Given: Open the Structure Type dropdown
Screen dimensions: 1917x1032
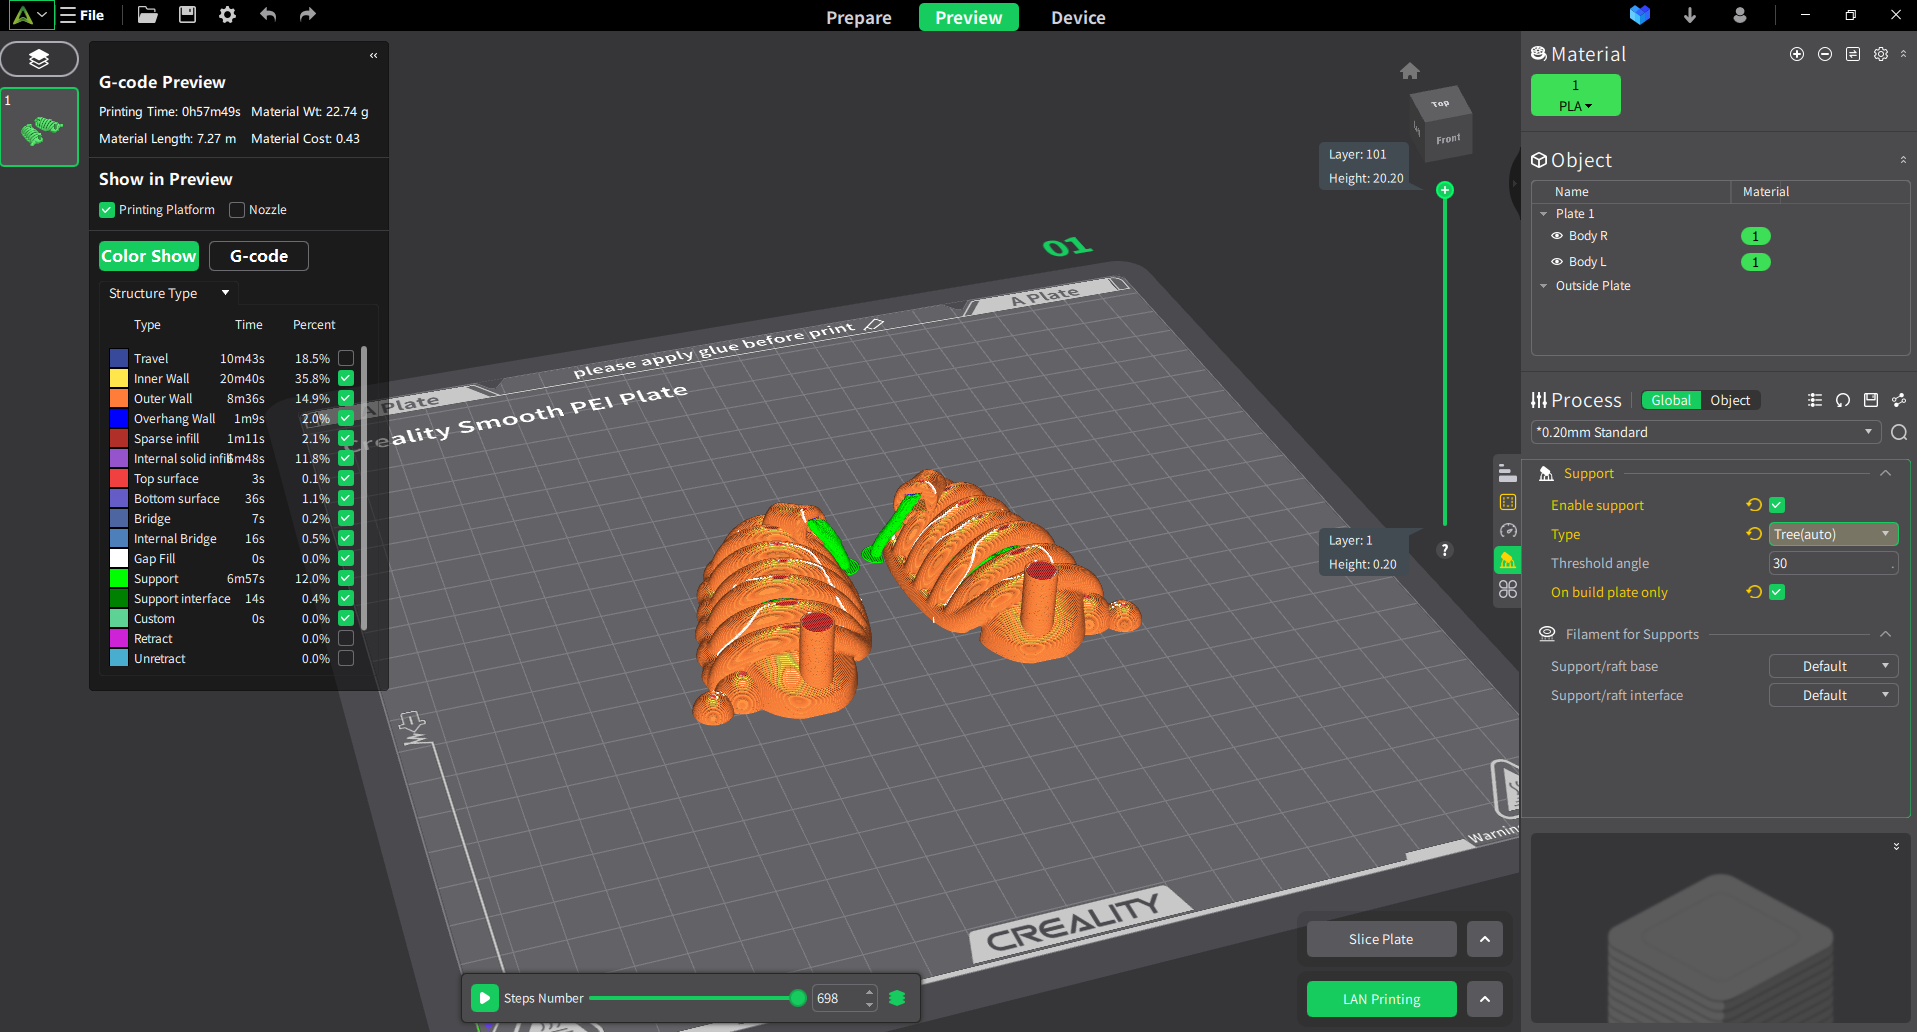Looking at the screenshot, I should coord(170,293).
